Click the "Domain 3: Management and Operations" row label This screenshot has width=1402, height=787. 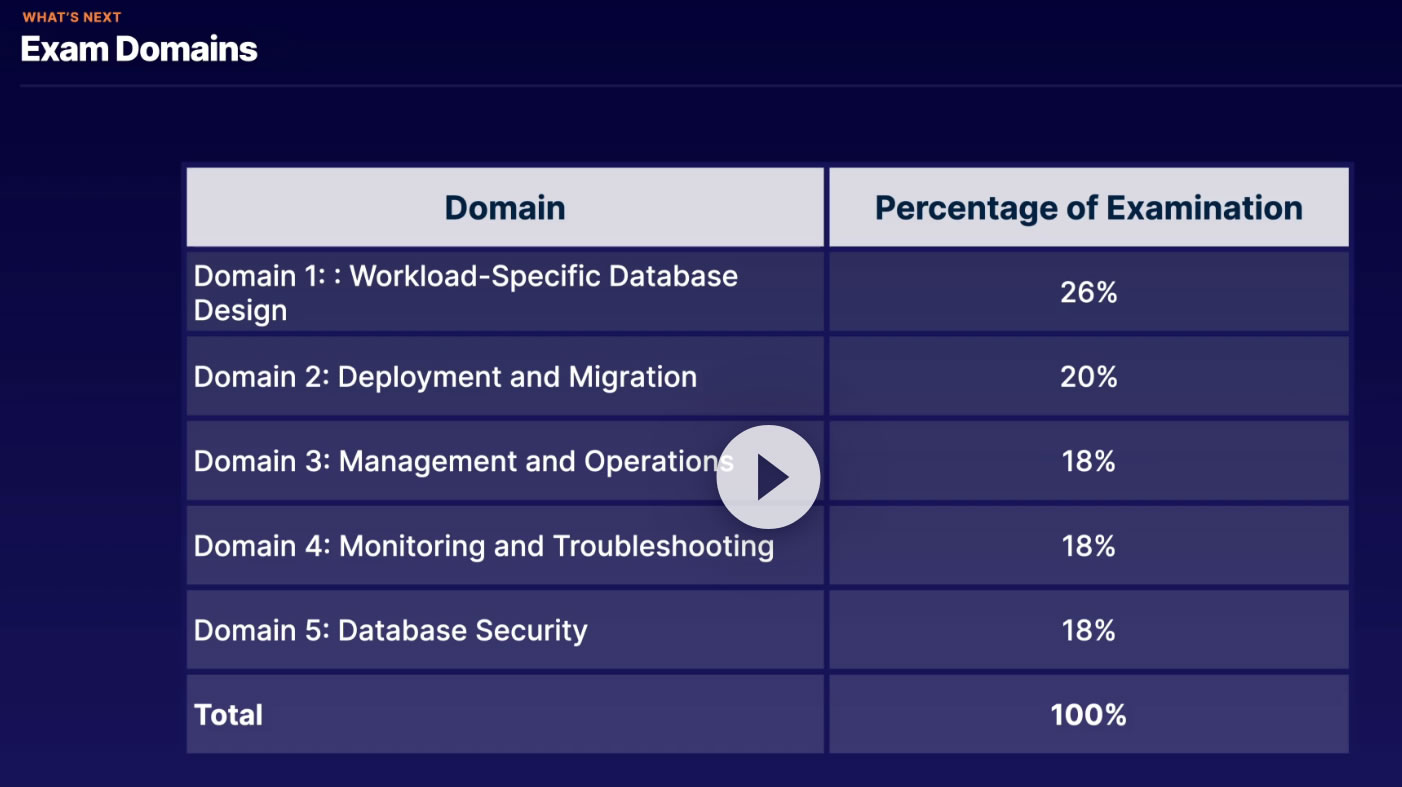[x=460, y=461]
